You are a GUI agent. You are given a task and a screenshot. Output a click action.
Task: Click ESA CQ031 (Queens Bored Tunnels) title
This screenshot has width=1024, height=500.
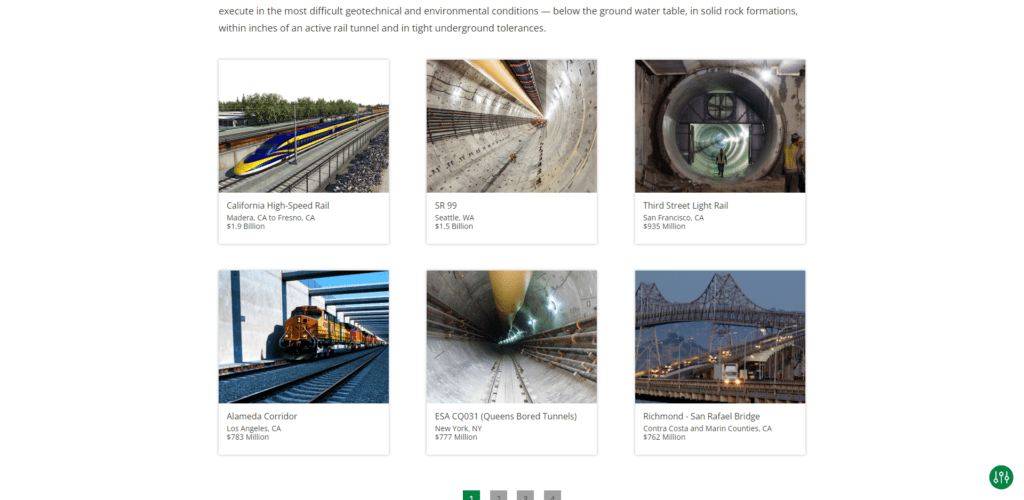tap(505, 416)
